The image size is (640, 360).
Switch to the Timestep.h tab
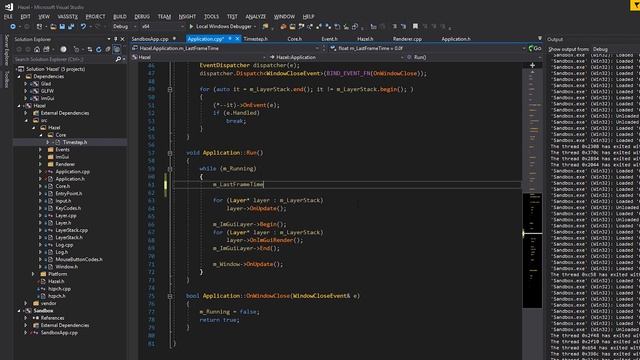256,39
